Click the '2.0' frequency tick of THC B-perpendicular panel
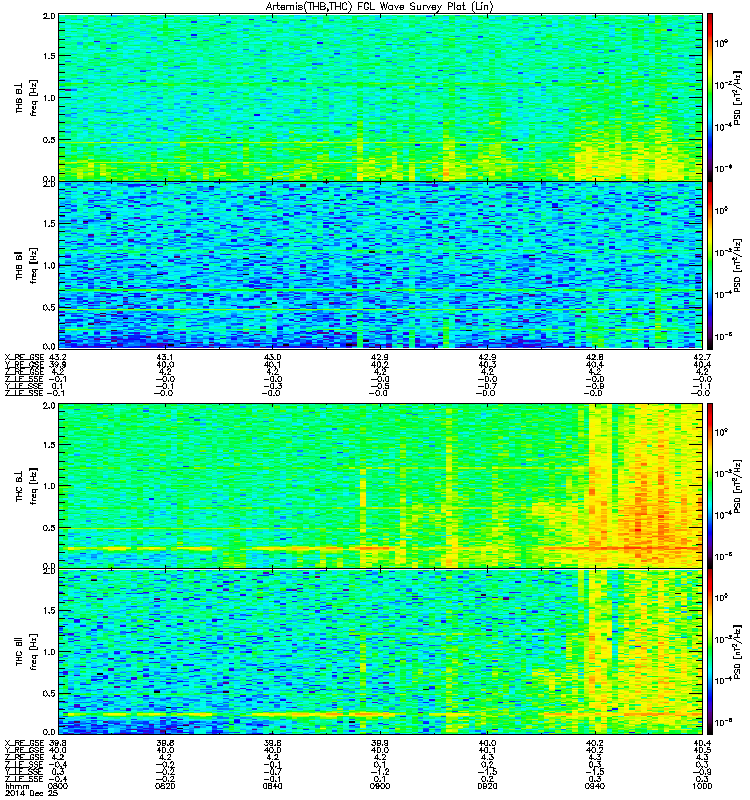This screenshot has width=750, height=800. (x=49, y=406)
